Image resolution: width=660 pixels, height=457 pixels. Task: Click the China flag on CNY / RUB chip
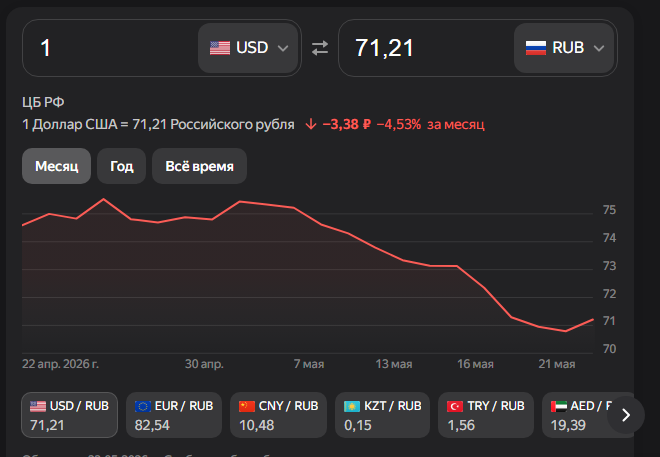click(x=247, y=406)
